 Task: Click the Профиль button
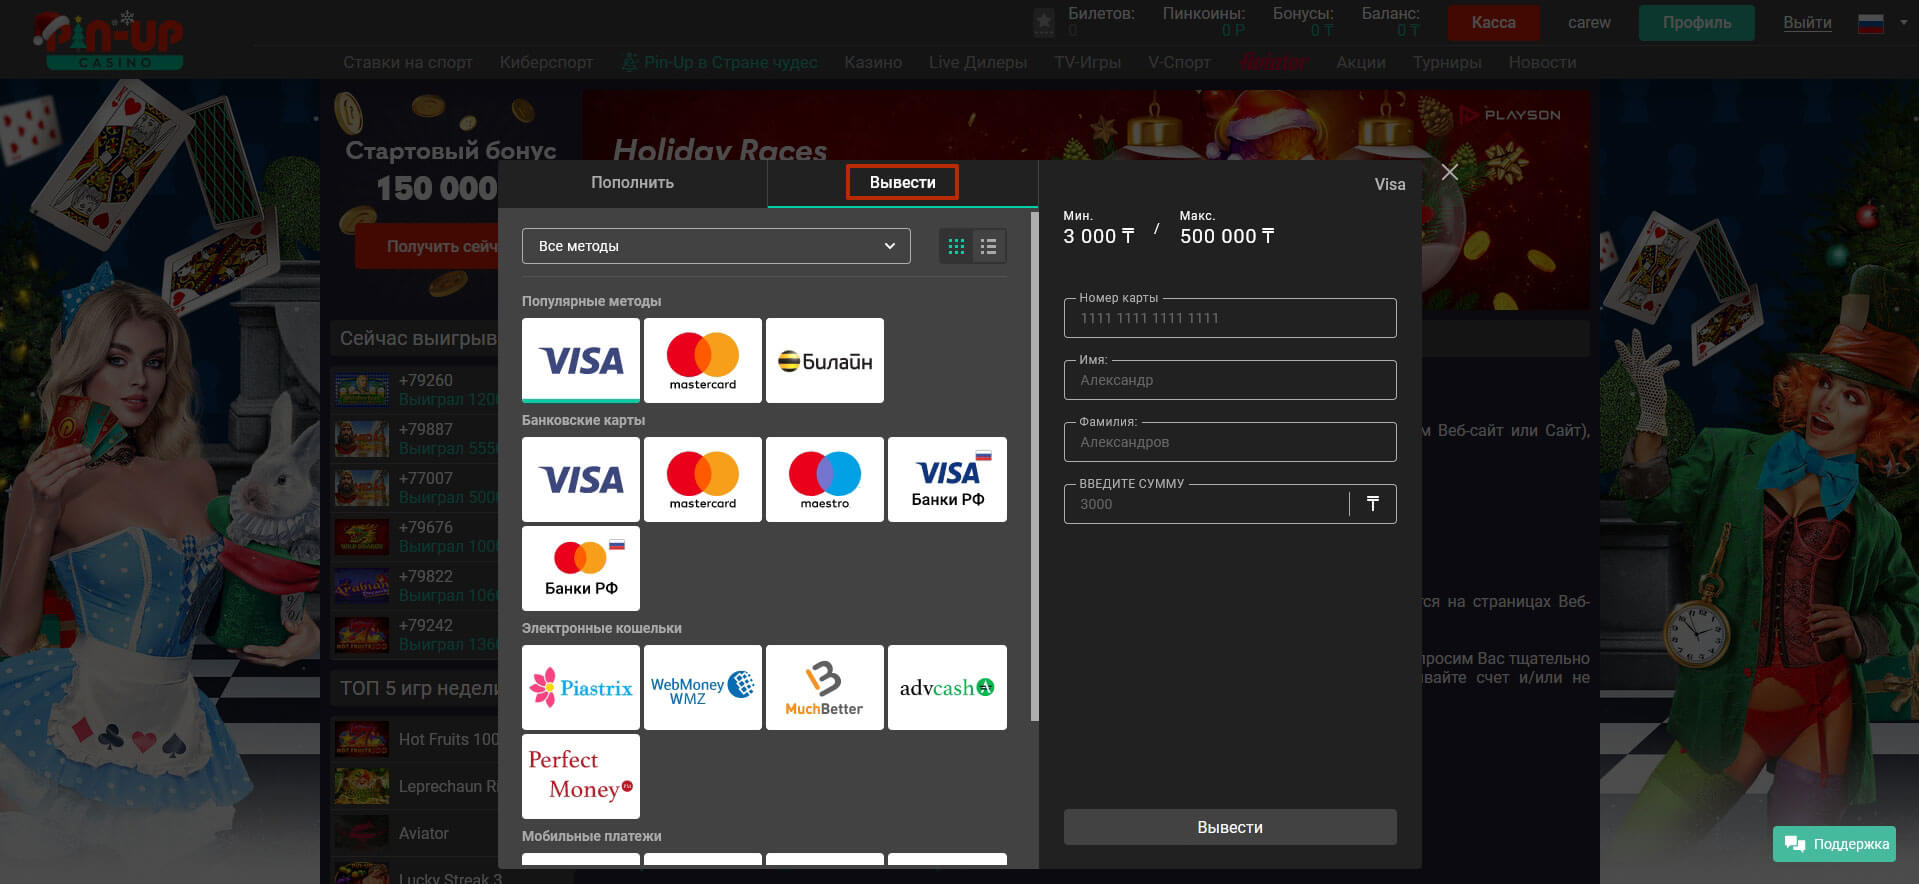tap(1696, 22)
